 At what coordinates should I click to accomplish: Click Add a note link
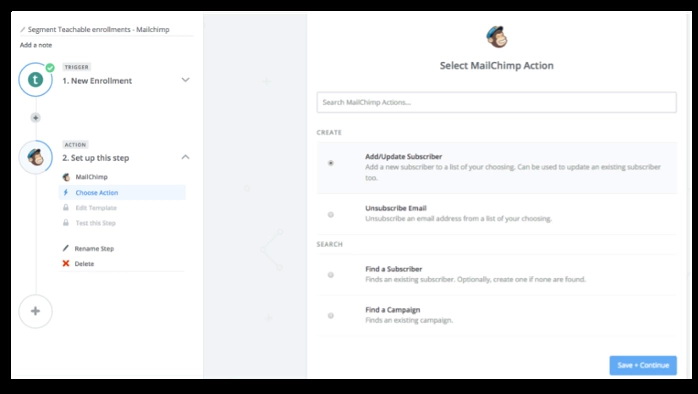pyautogui.click(x=36, y=45)
